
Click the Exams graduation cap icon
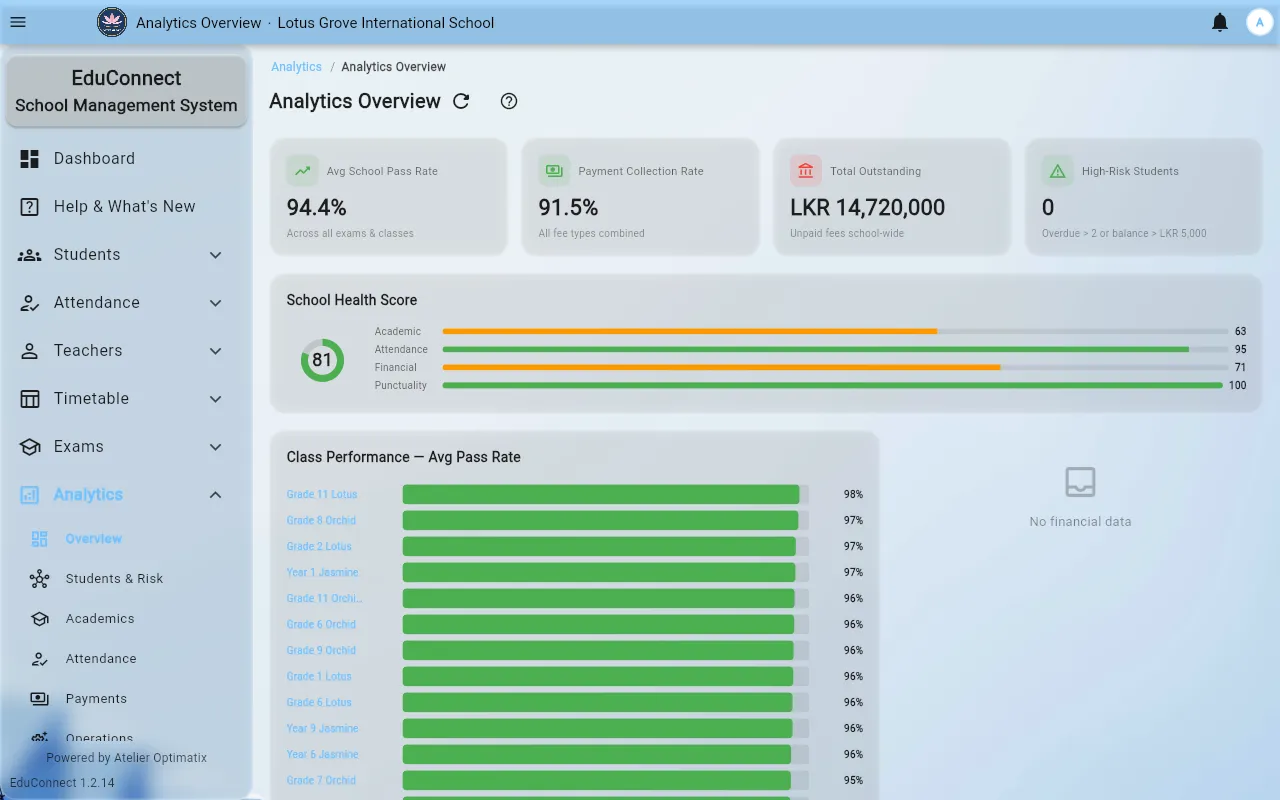coord(30,446)
